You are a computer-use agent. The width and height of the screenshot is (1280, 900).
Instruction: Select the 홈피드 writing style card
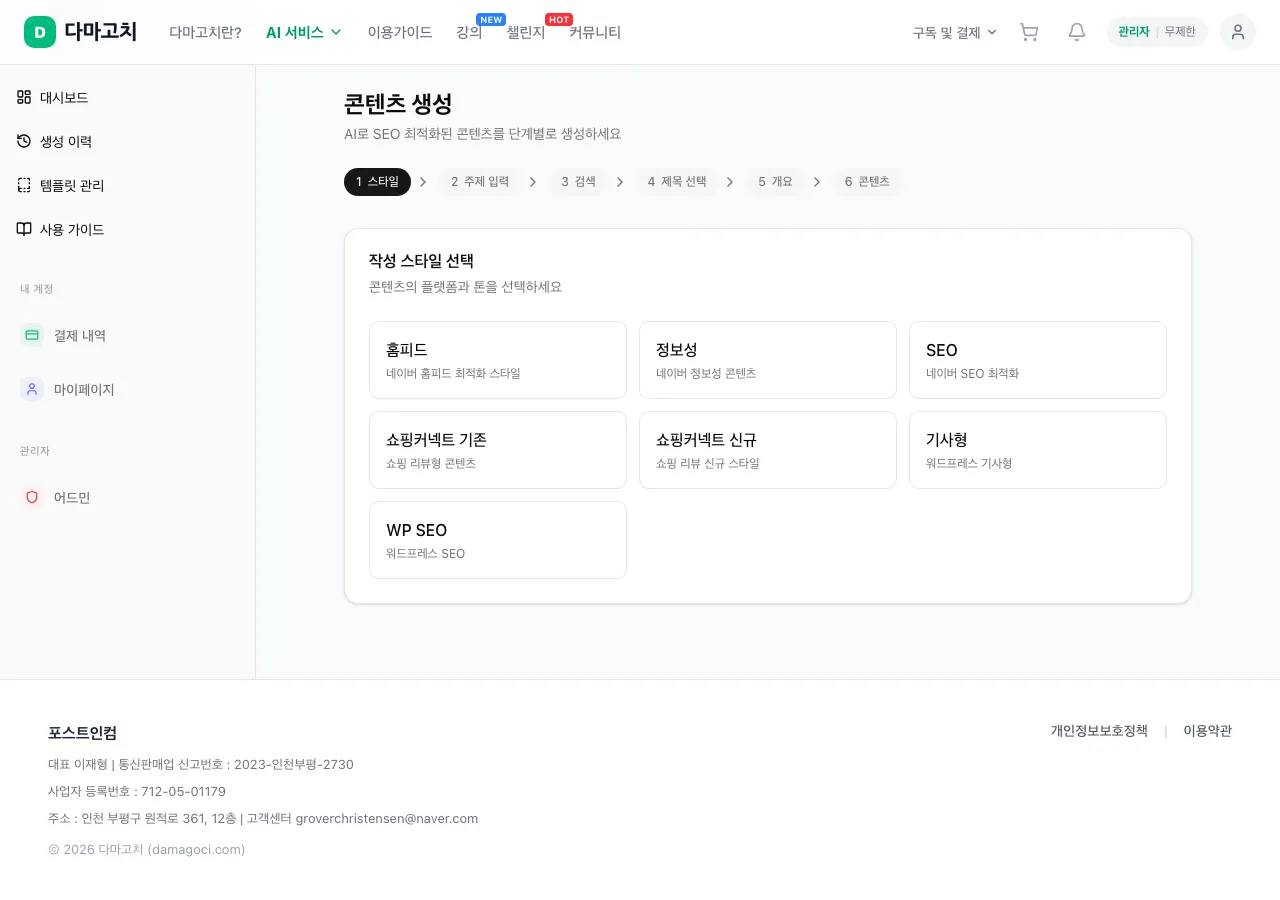(498, 360)
